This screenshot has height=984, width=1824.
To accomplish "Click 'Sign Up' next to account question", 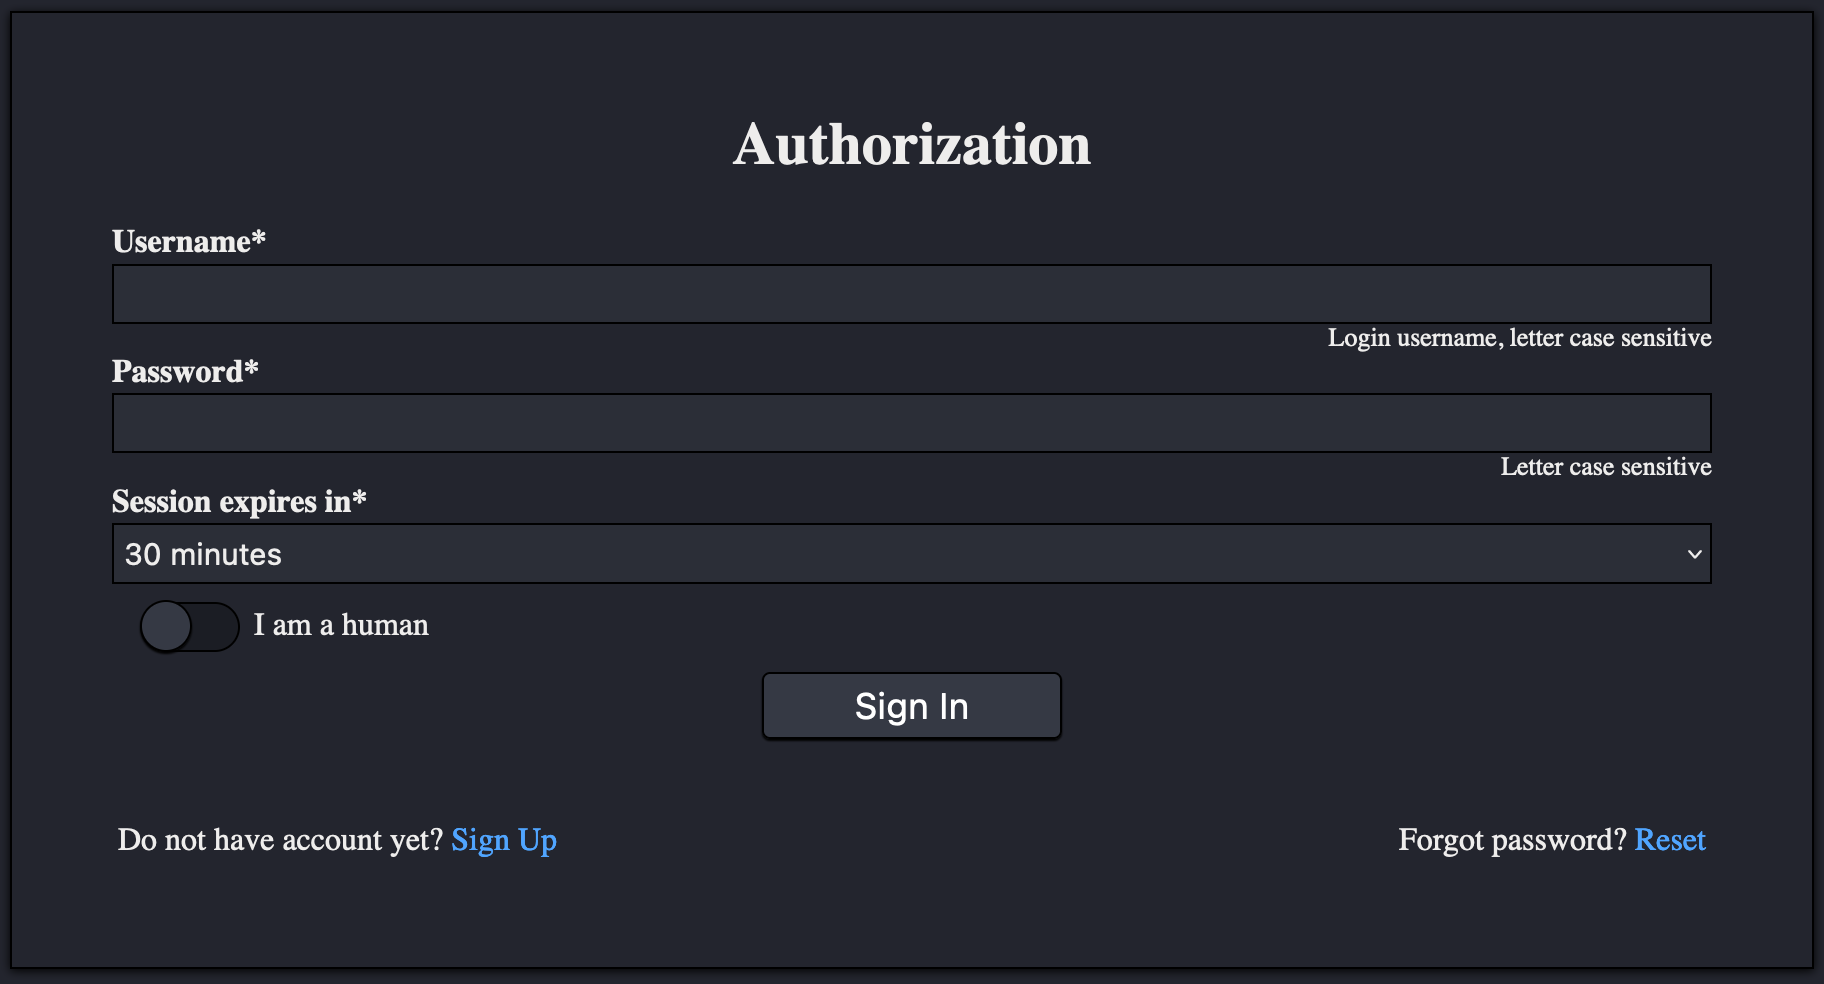I will (x=504, y=840).
